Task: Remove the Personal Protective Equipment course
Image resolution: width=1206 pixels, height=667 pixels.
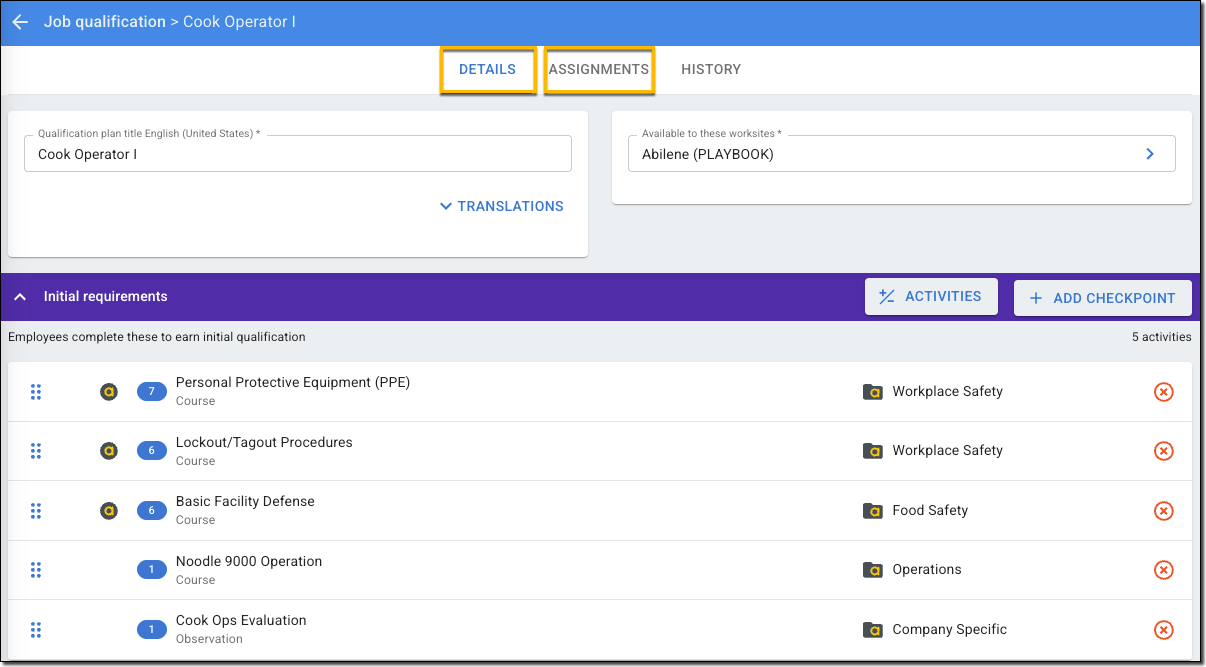Action: (1163, 392)
